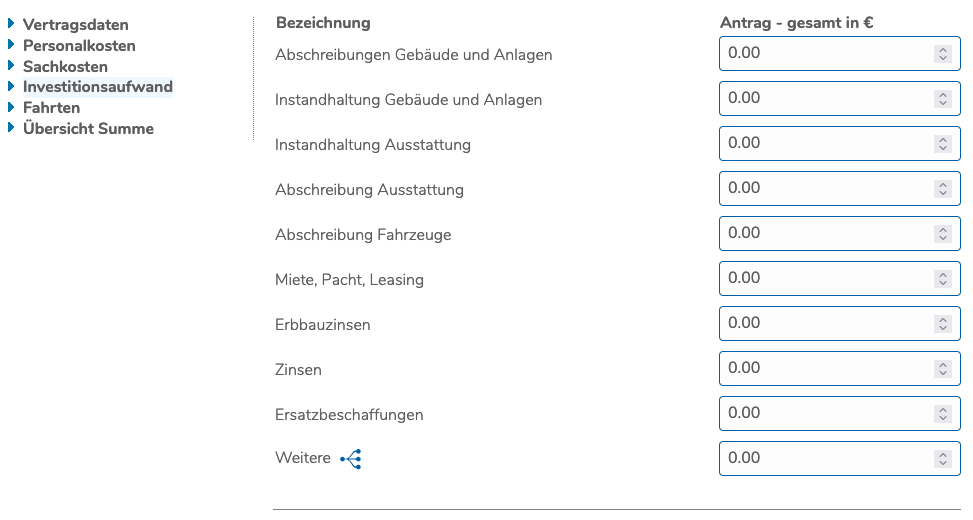The image size is (973, 520).
Task: Click the Abschreibungen Gebäude und Anlagen amount field
Action: 824,53
